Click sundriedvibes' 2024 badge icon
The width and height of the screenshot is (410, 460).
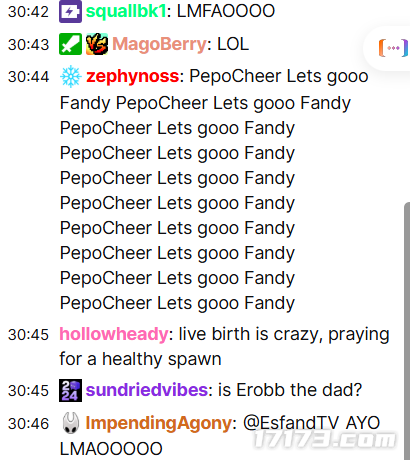70,390
